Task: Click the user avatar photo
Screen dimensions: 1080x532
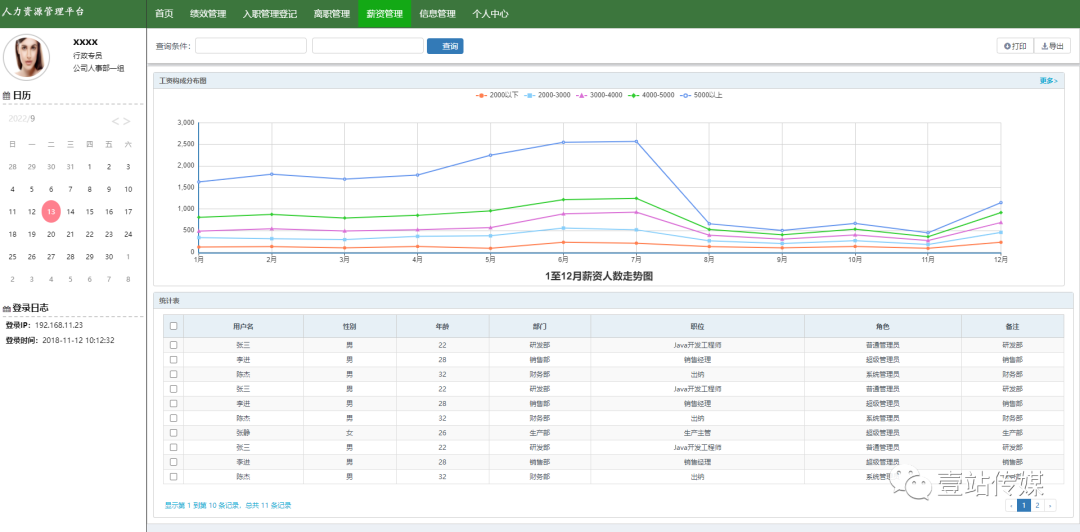Action: coord(27,57)
